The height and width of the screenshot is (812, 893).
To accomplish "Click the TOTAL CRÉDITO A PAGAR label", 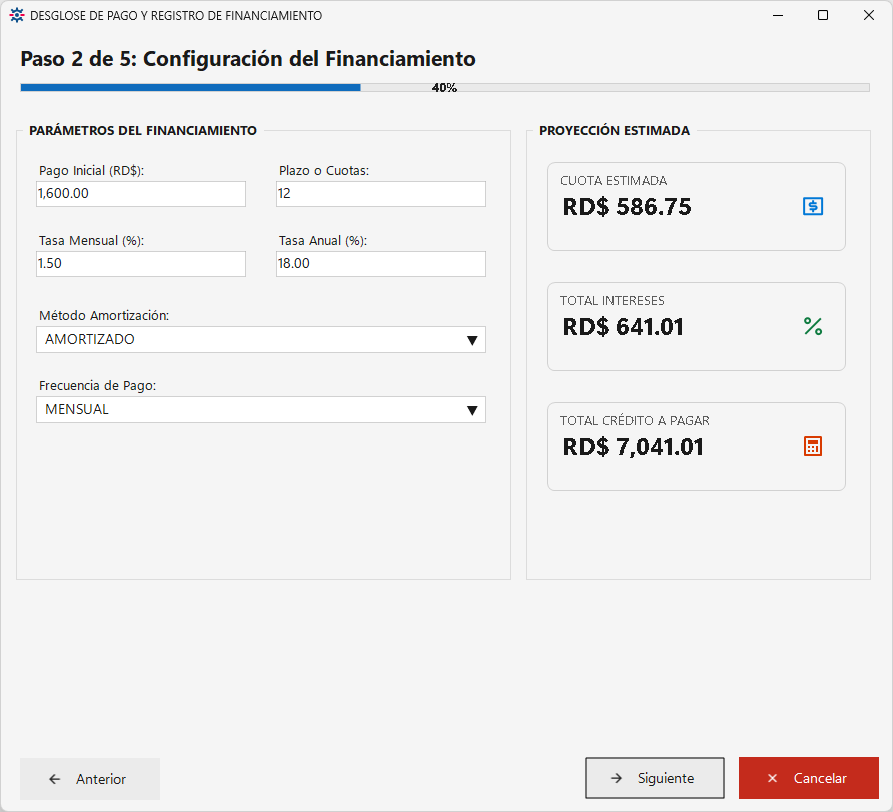I will 634,421.
